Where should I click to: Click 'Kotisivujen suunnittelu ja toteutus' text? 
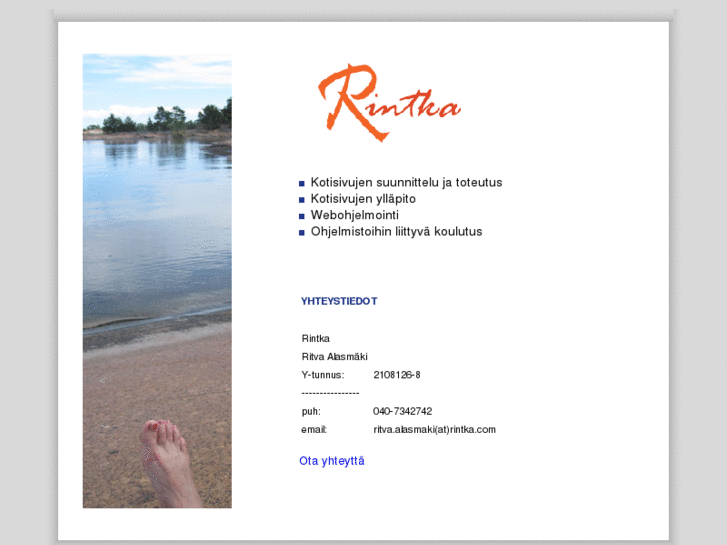pos(406,182)
